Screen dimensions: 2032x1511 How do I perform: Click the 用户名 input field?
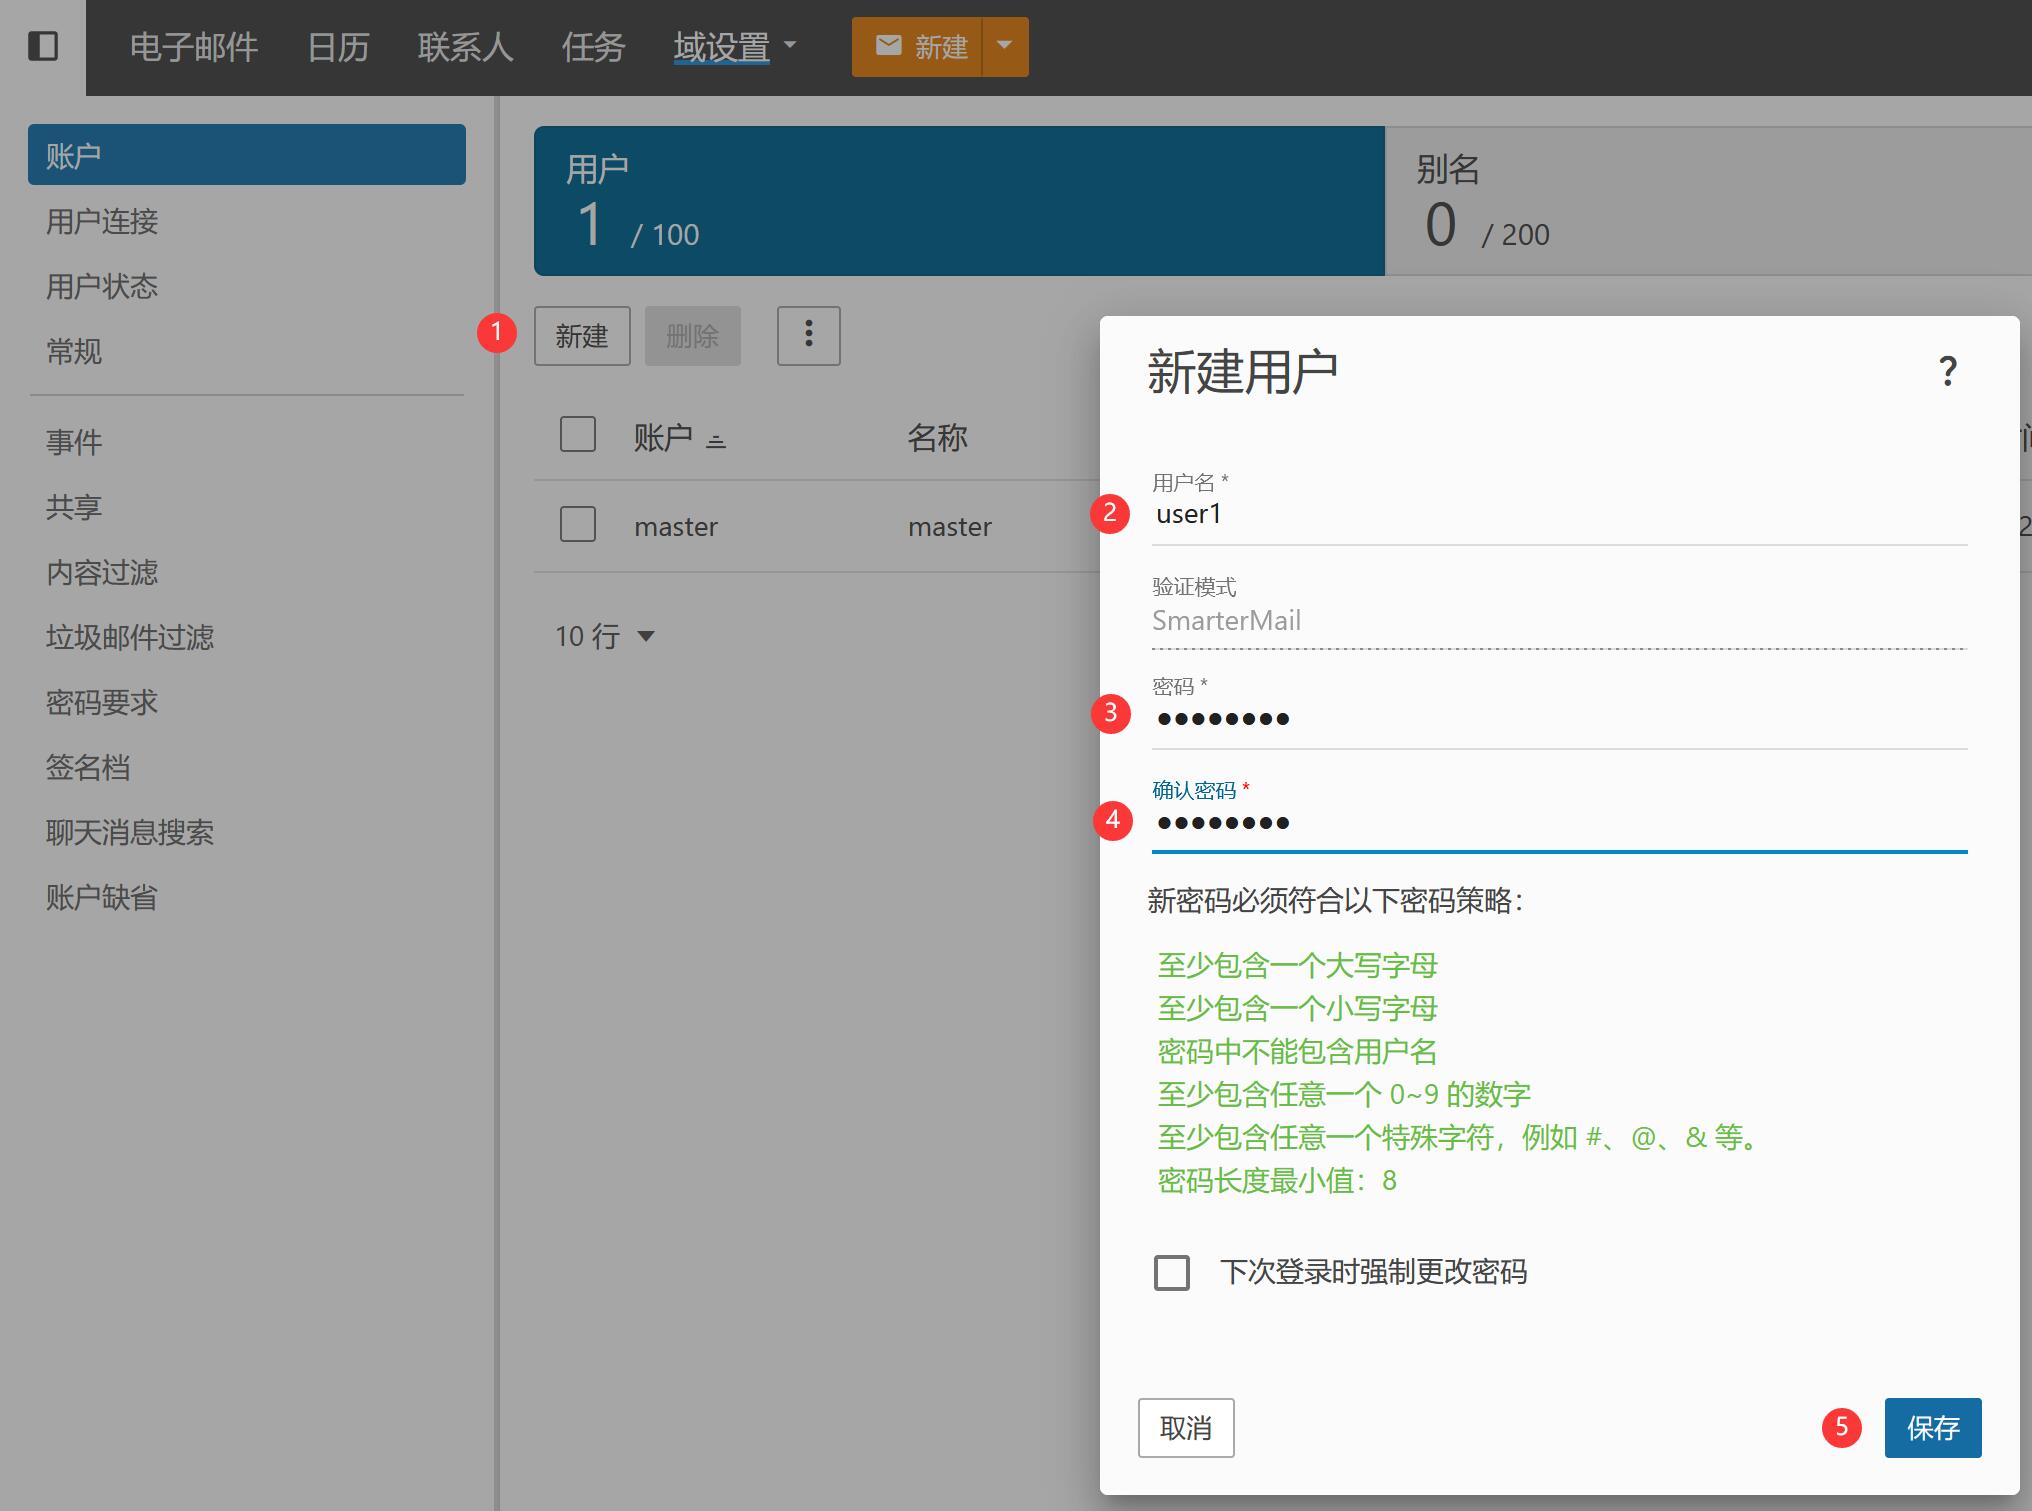click(1558, 516)
